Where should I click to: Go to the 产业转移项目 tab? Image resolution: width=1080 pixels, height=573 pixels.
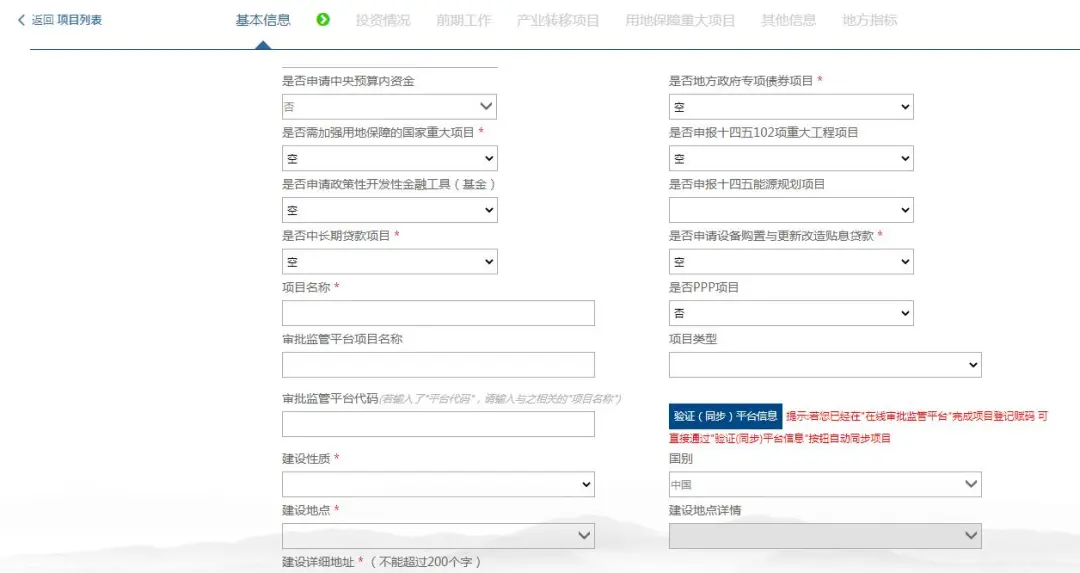pos(558,20)
